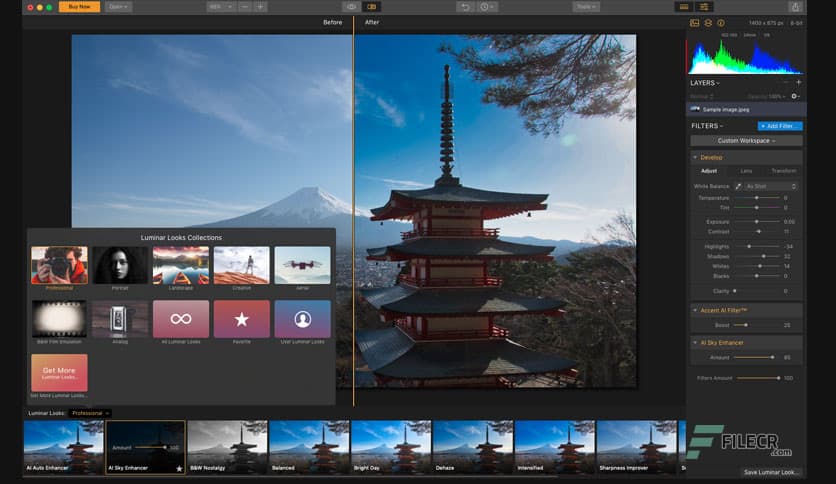
Task: Select the Landscape looks collection
Action: click(x=181, y=265)
